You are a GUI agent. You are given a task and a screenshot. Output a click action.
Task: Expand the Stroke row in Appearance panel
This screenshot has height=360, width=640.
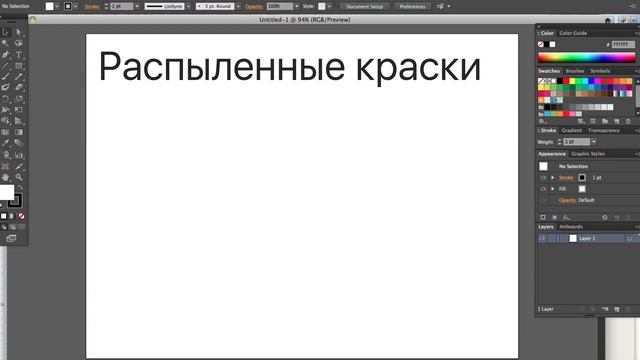tap(553, 178)
